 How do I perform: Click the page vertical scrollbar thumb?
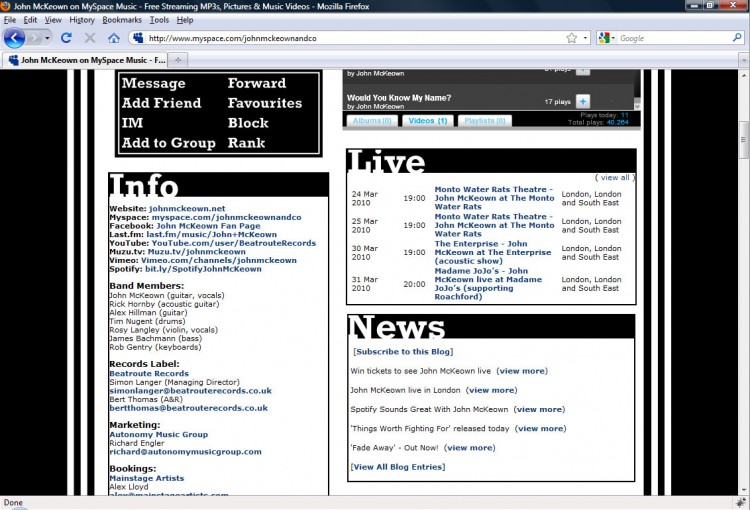pos(743,140)
